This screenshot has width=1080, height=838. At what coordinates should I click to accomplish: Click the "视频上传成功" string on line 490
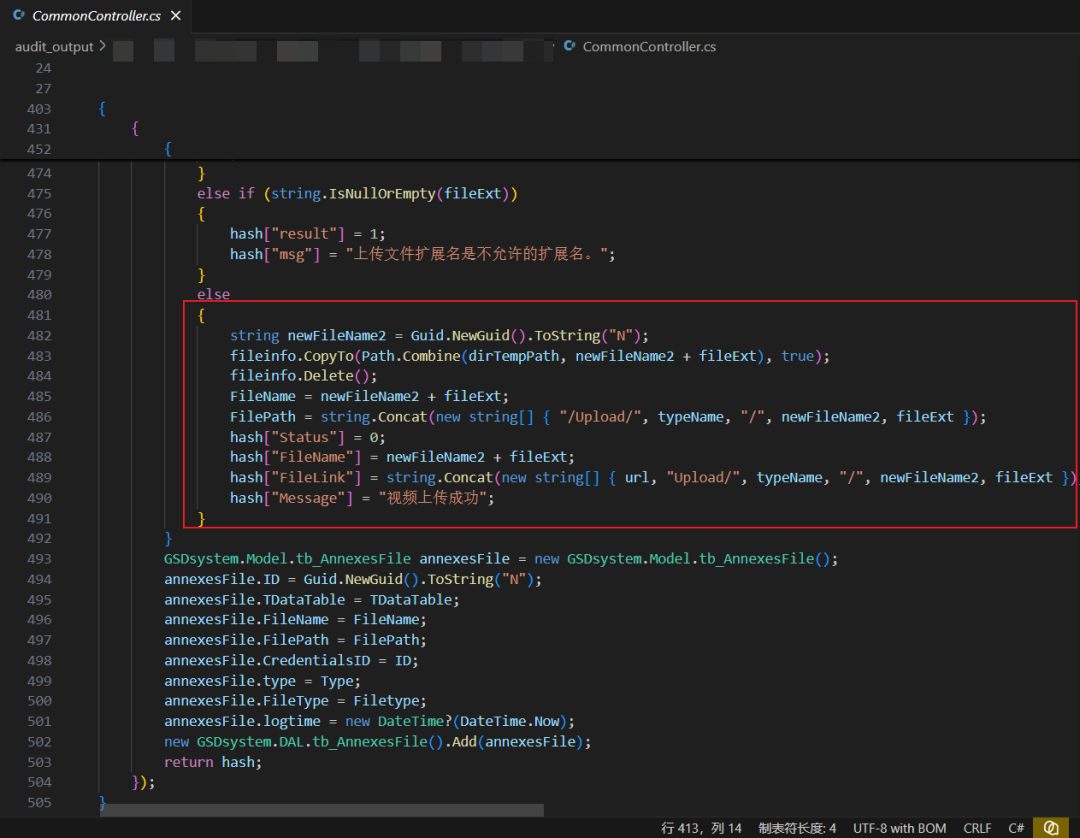click(433, 498)
